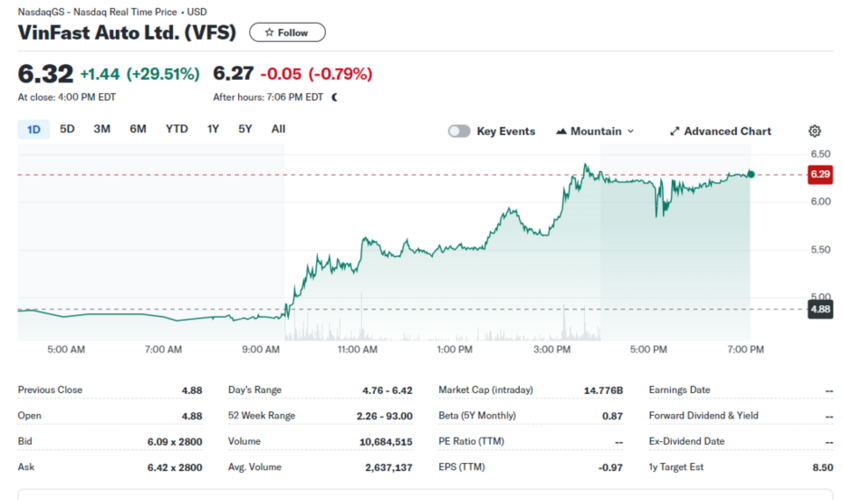Click the after hours price 6.27
843x500 pixels.
coord(233,73)
